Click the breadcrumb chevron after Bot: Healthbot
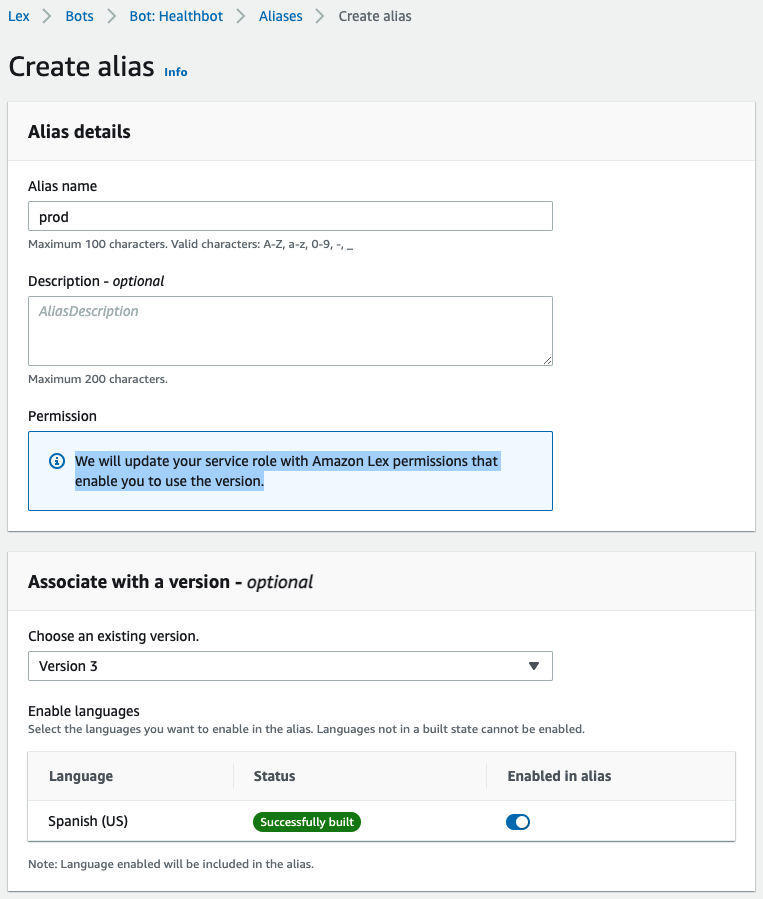Viewport: 763px width, 899px height. (x=241, y=16)
